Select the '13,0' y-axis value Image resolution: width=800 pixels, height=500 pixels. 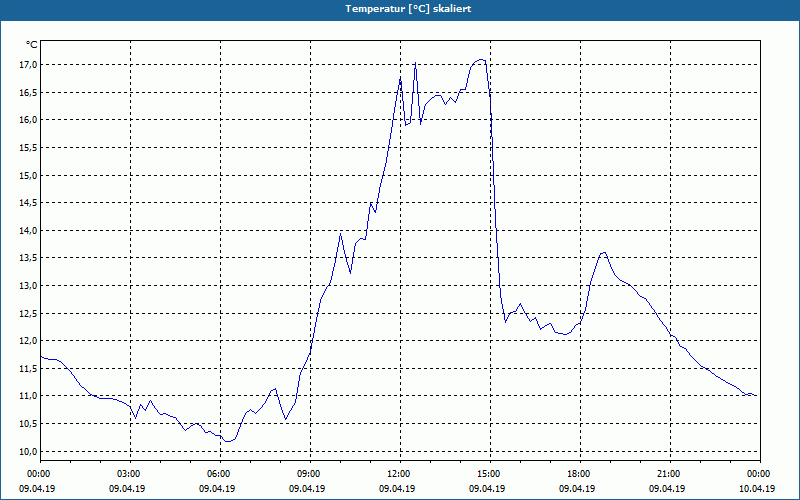click(29, 286)
